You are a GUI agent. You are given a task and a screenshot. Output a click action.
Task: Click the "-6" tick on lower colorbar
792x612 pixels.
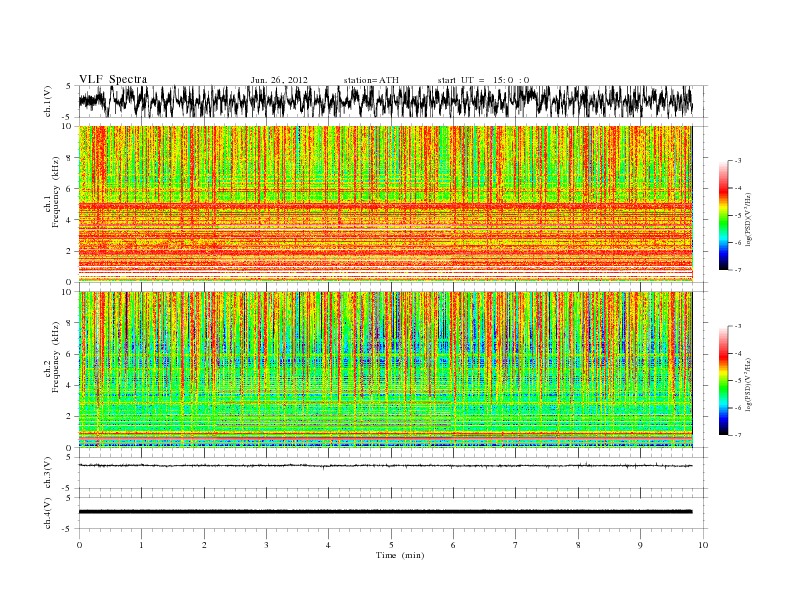pyautogui.click(x=737, y=407)
